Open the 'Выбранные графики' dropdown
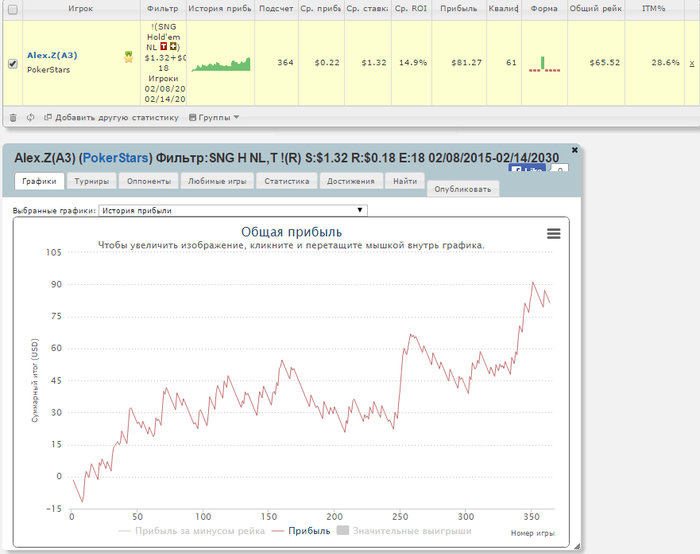 [x=233, y=211]
